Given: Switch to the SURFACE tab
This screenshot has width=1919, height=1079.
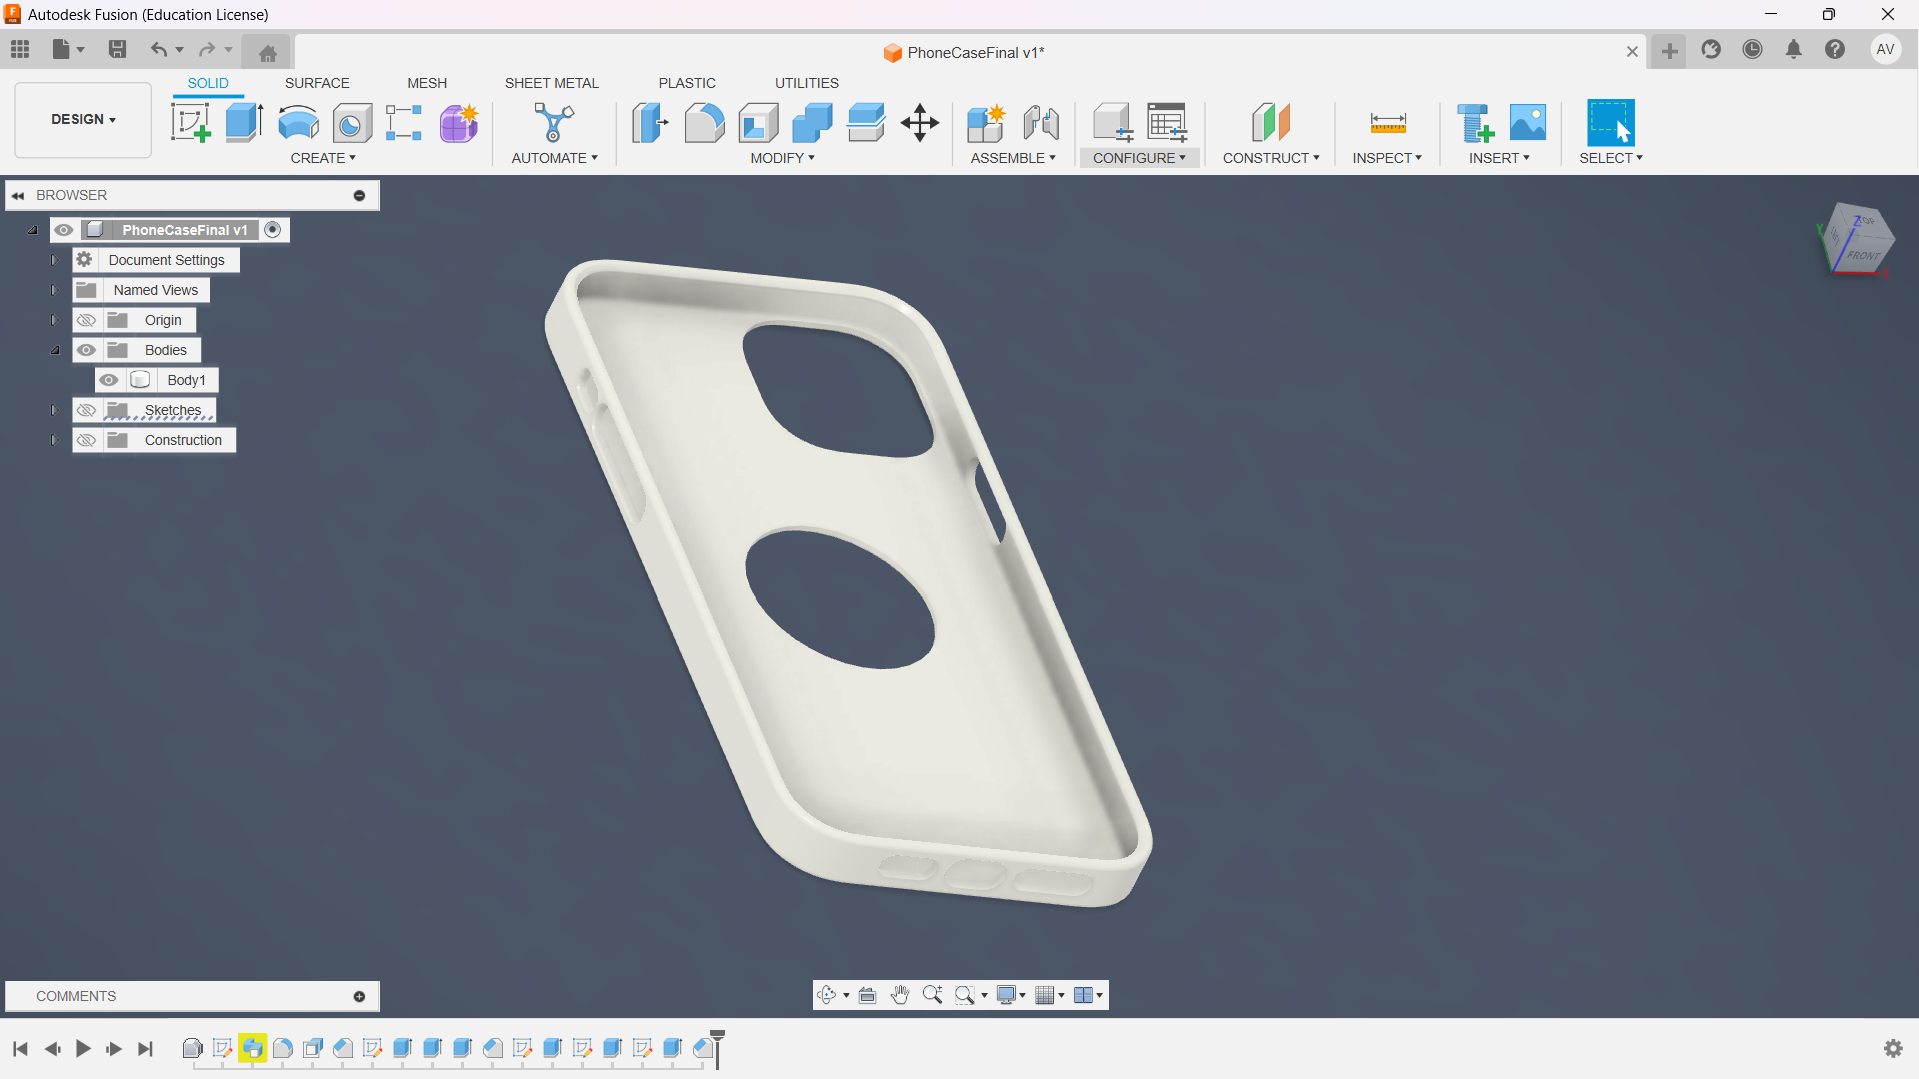Looking at the screenshot, I should coord(317,83).
